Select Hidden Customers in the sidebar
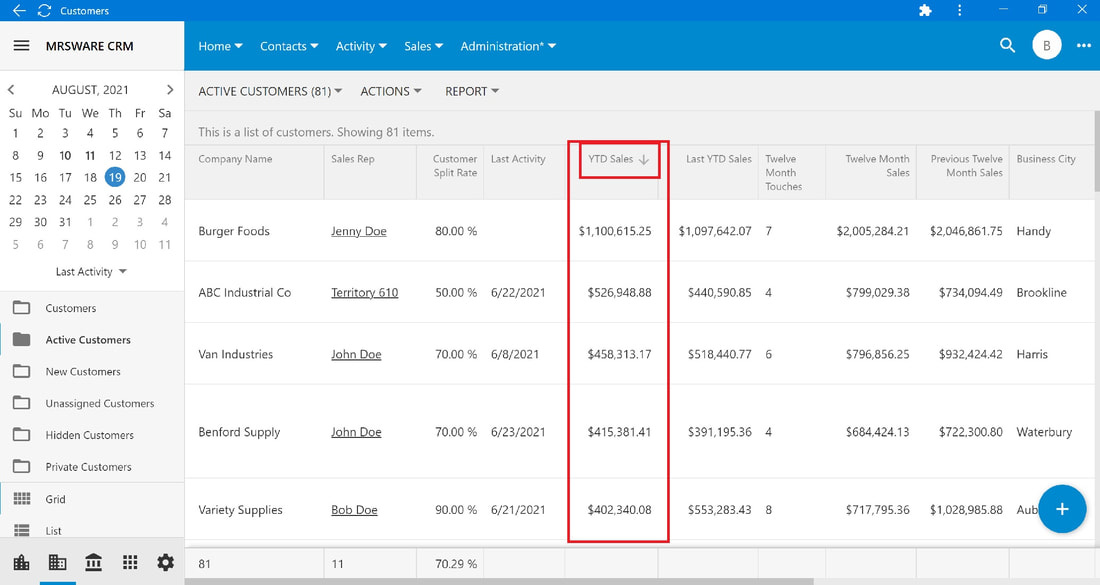The image size is (1100, 585). pyautogui.click(x=89, y=435)
